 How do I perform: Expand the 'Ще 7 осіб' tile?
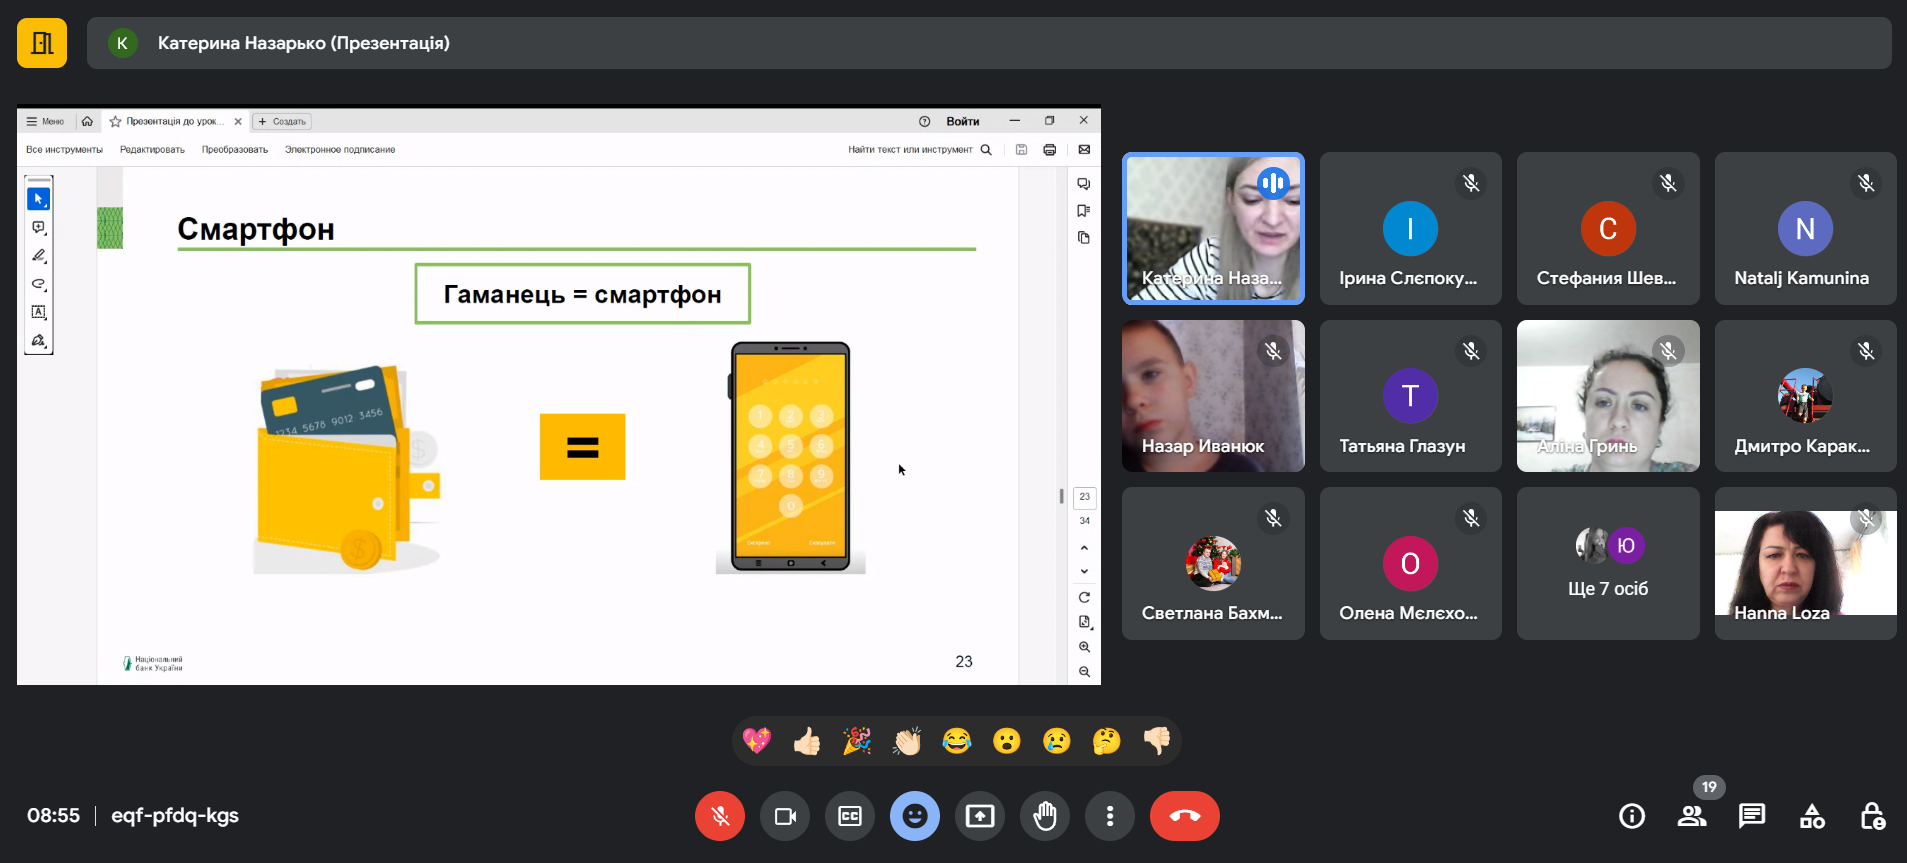1607,563
